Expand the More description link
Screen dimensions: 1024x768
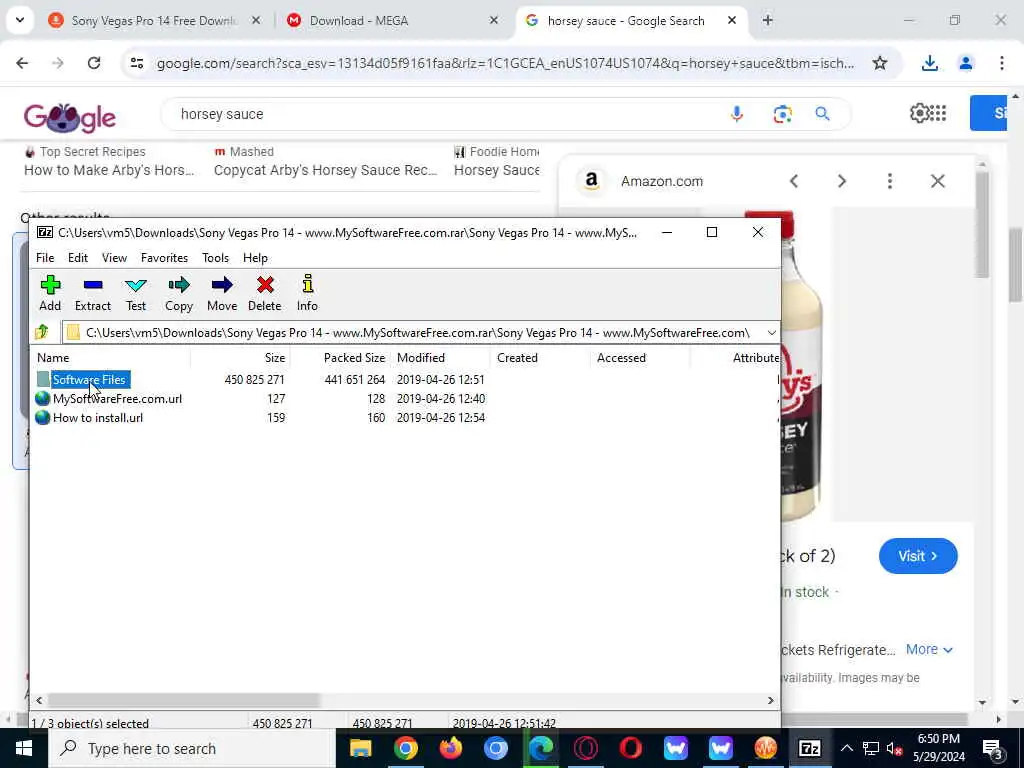[929, 649]
